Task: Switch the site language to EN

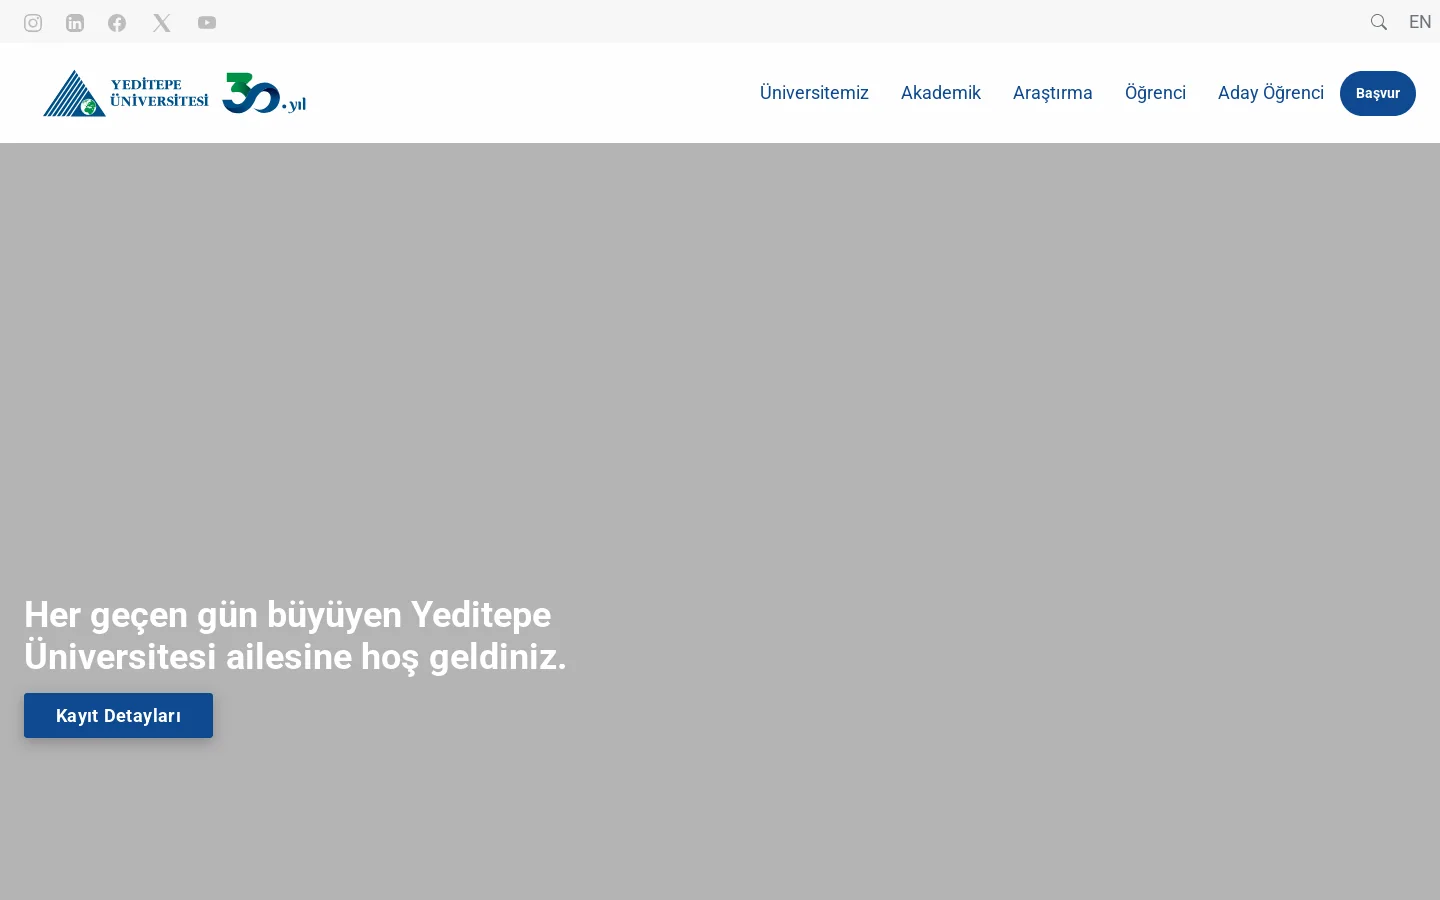Action: (1420, 22)
